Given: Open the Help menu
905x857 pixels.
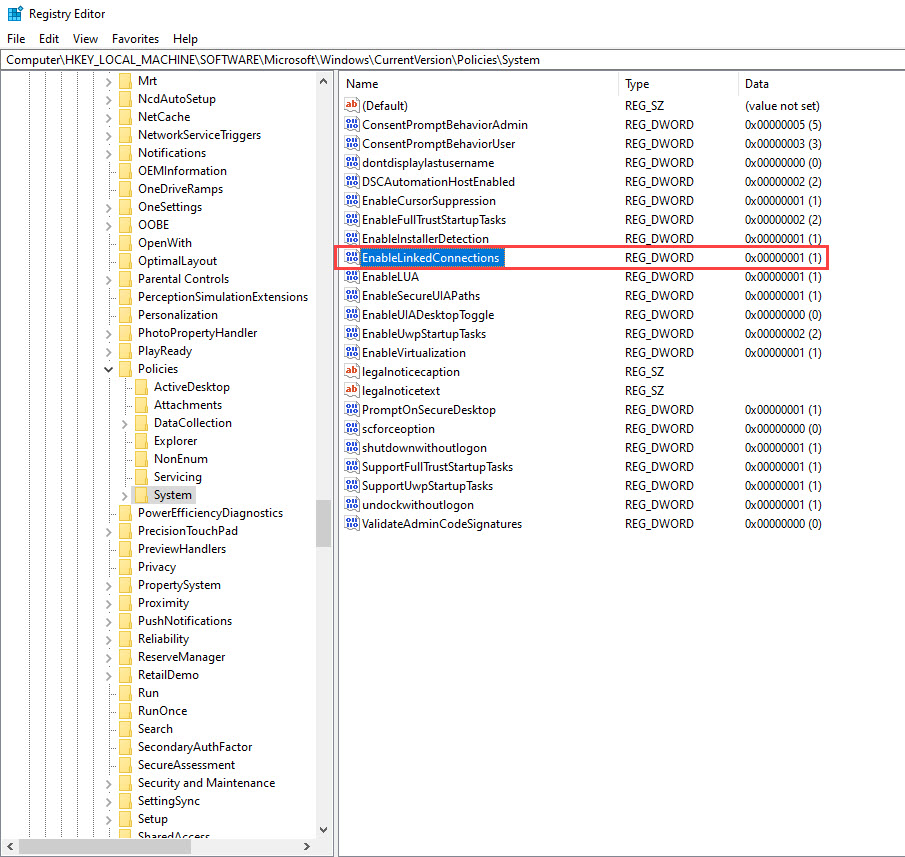Looking at the screenshot, I should 185,39.
